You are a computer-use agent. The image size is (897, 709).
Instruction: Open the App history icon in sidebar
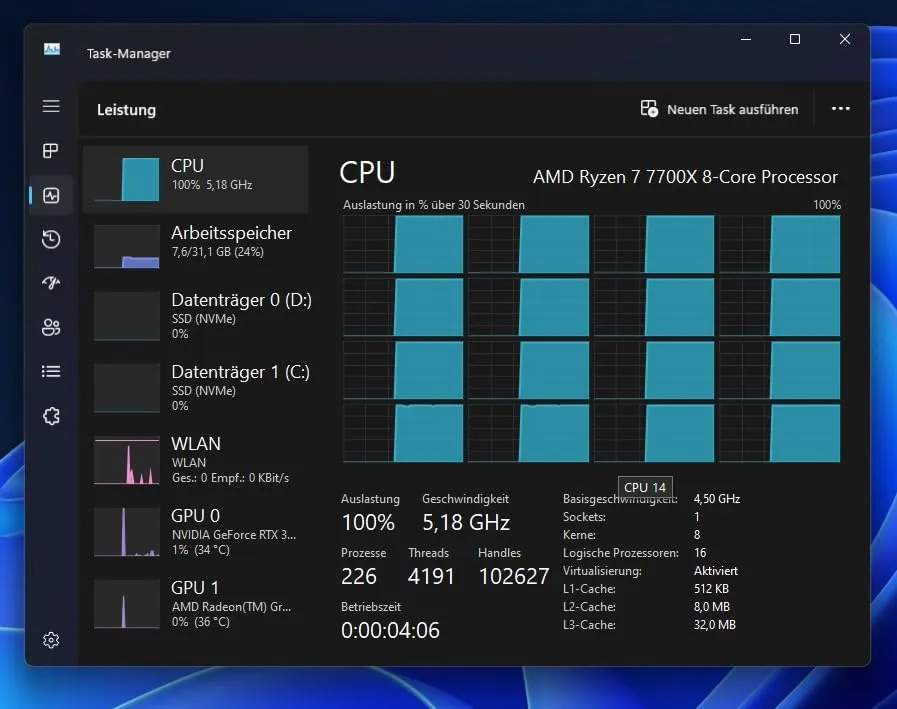click(x=51, y=239)
